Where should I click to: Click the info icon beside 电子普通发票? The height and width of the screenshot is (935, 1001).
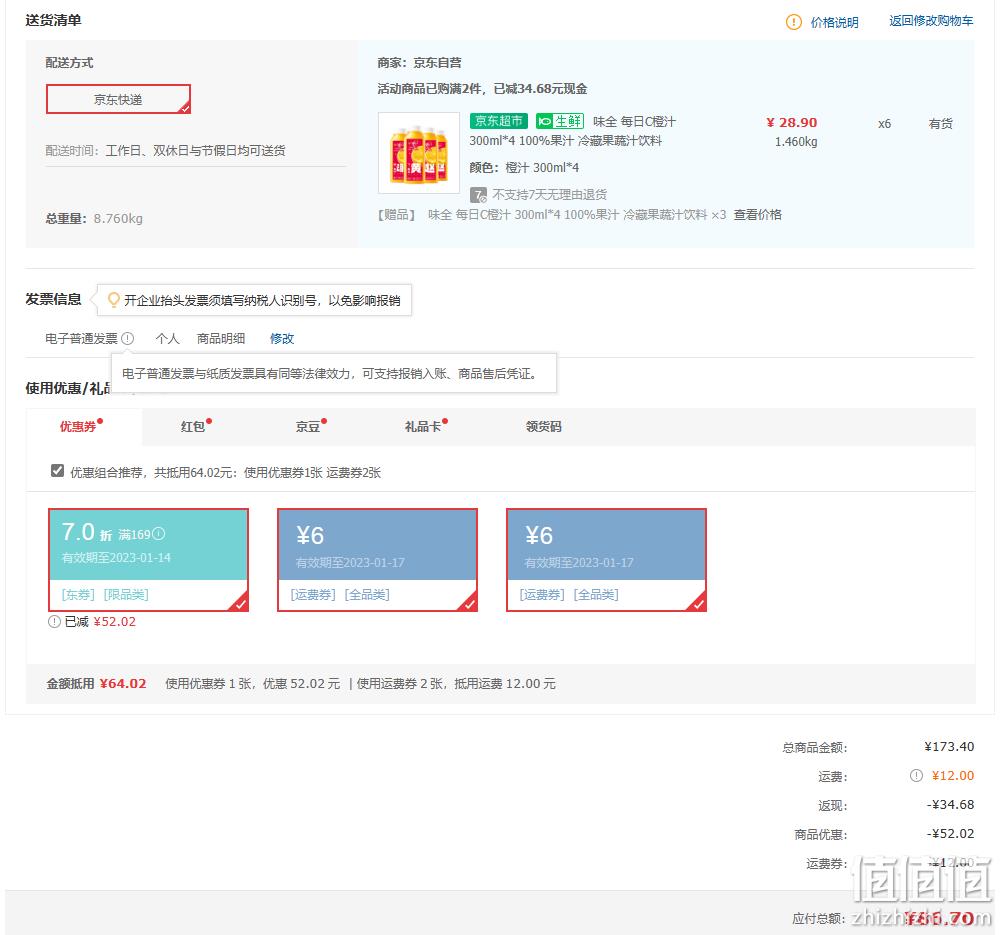point(128,338)
